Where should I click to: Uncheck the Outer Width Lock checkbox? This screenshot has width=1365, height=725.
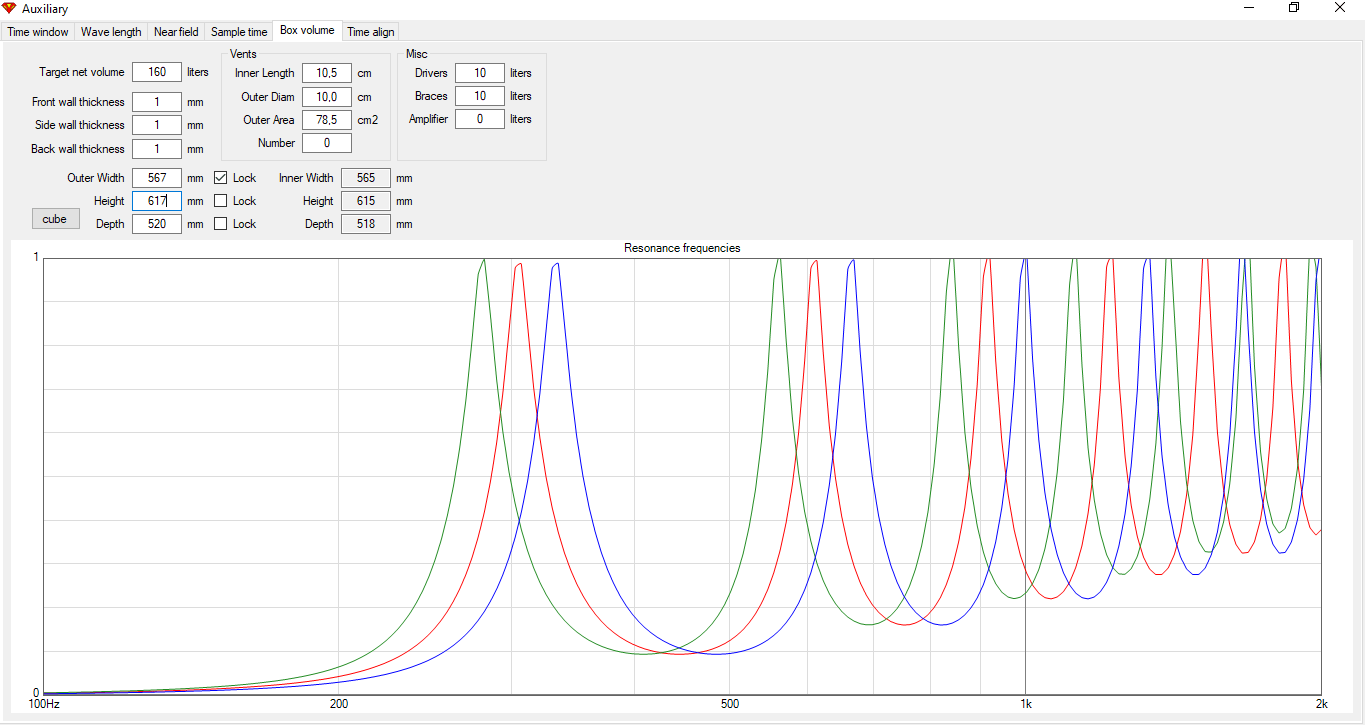pyautogui.click(x=221, y=178)
